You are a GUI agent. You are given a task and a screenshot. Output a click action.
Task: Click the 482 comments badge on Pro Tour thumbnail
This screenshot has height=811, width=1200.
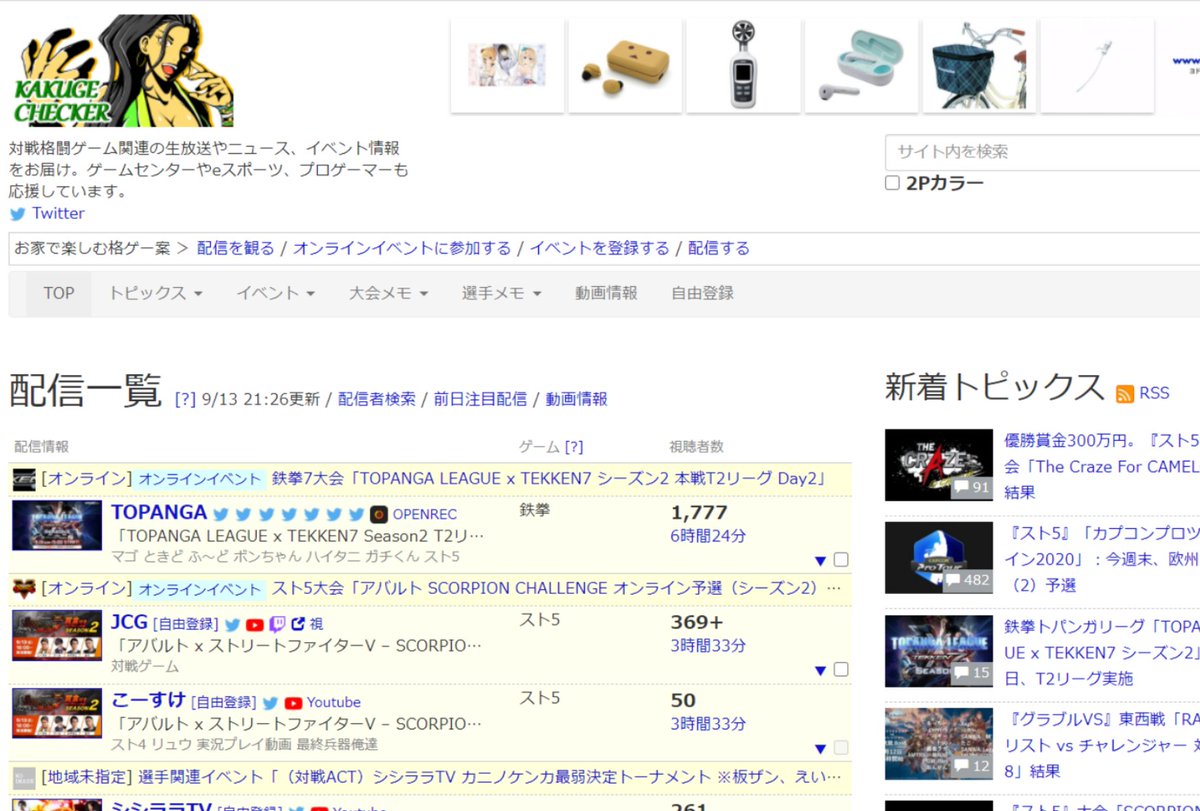point(966,580)
